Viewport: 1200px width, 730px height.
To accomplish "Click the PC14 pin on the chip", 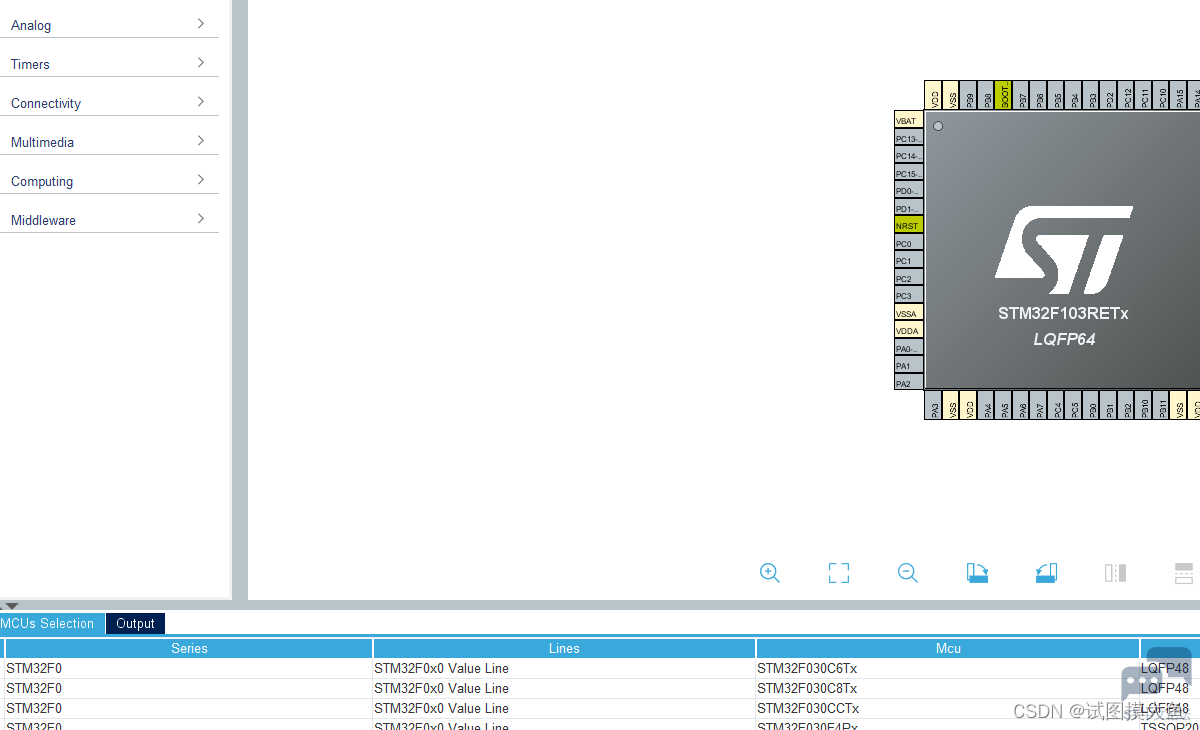I will point(909,155).
